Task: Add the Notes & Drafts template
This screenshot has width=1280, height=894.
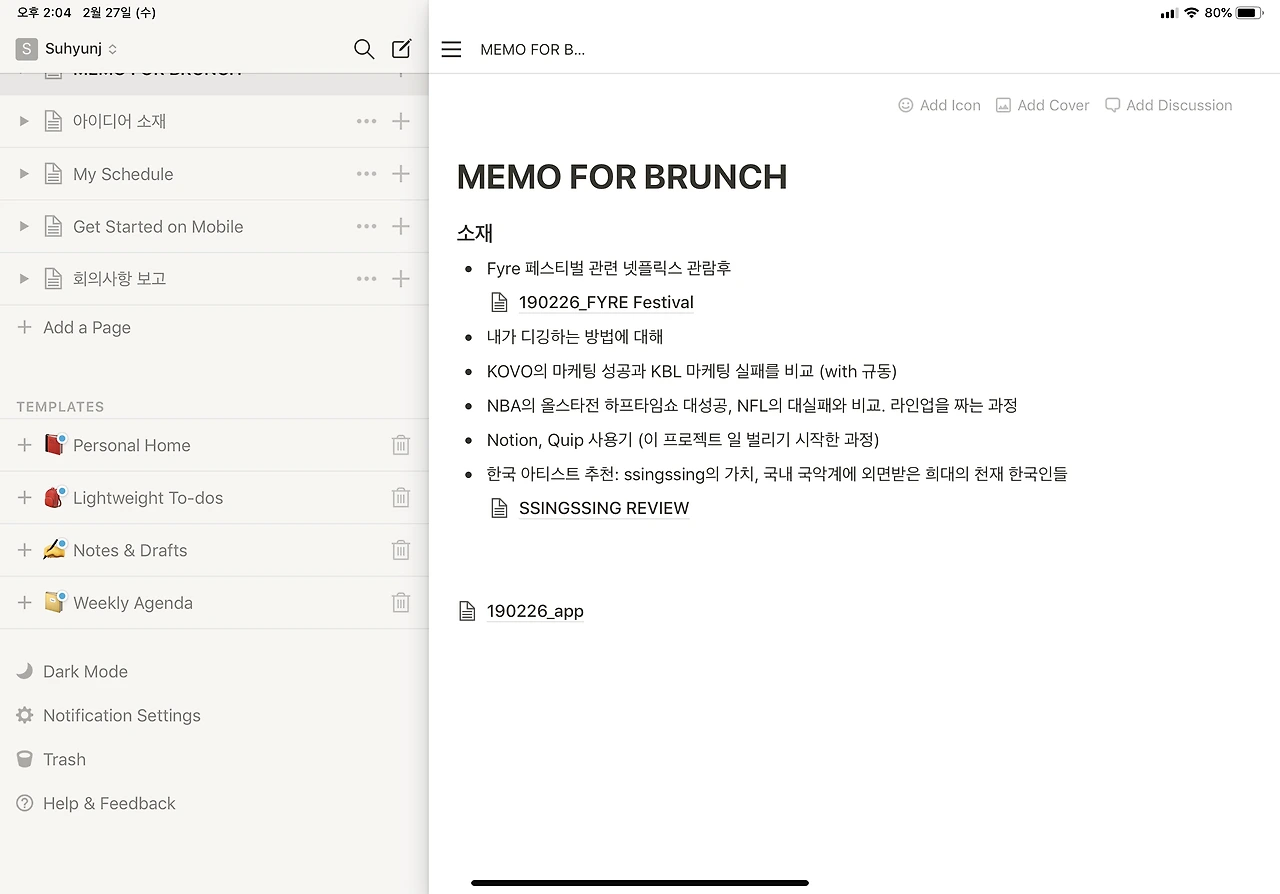Action: click(24, 550)
